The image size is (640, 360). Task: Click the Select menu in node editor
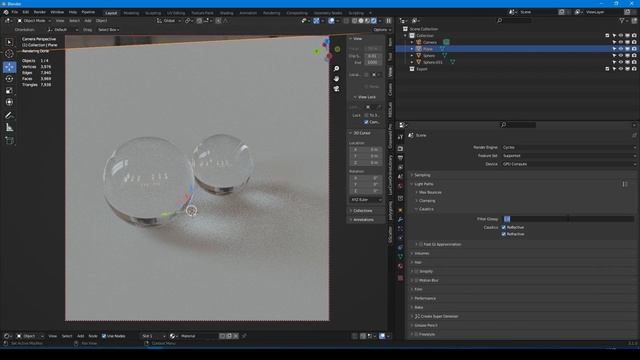pos(67,336)
